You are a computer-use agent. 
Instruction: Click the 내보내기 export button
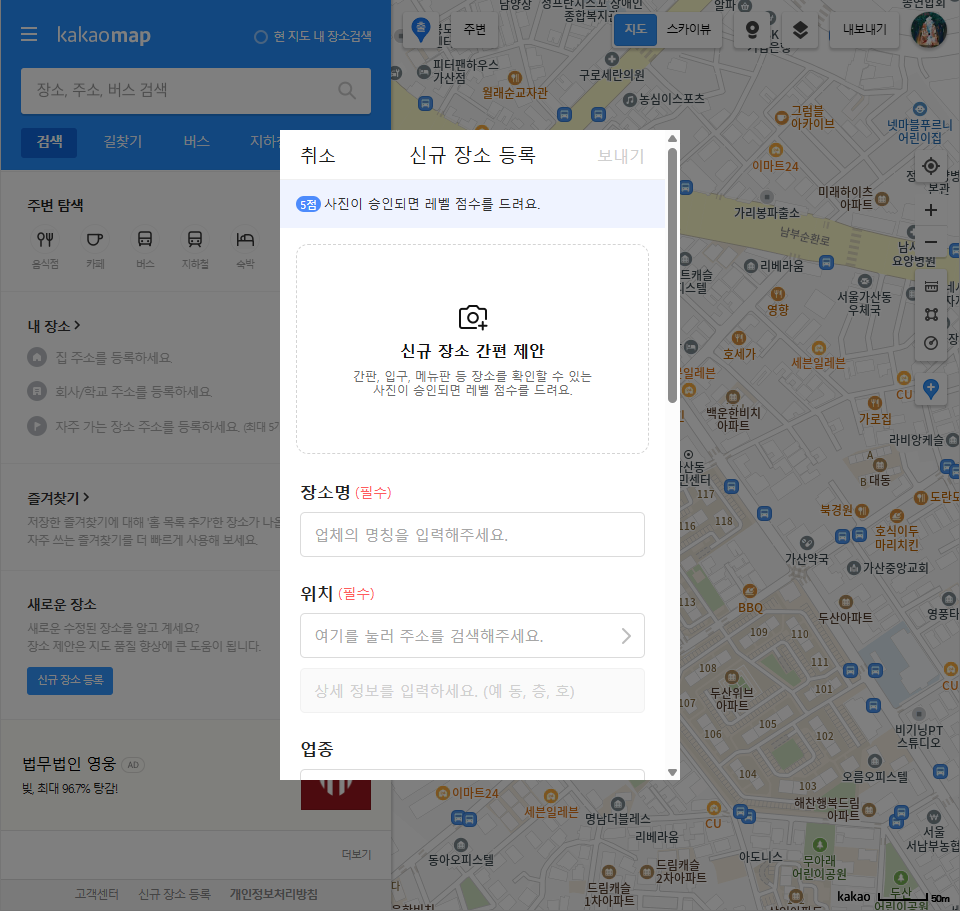pos(864,29)
